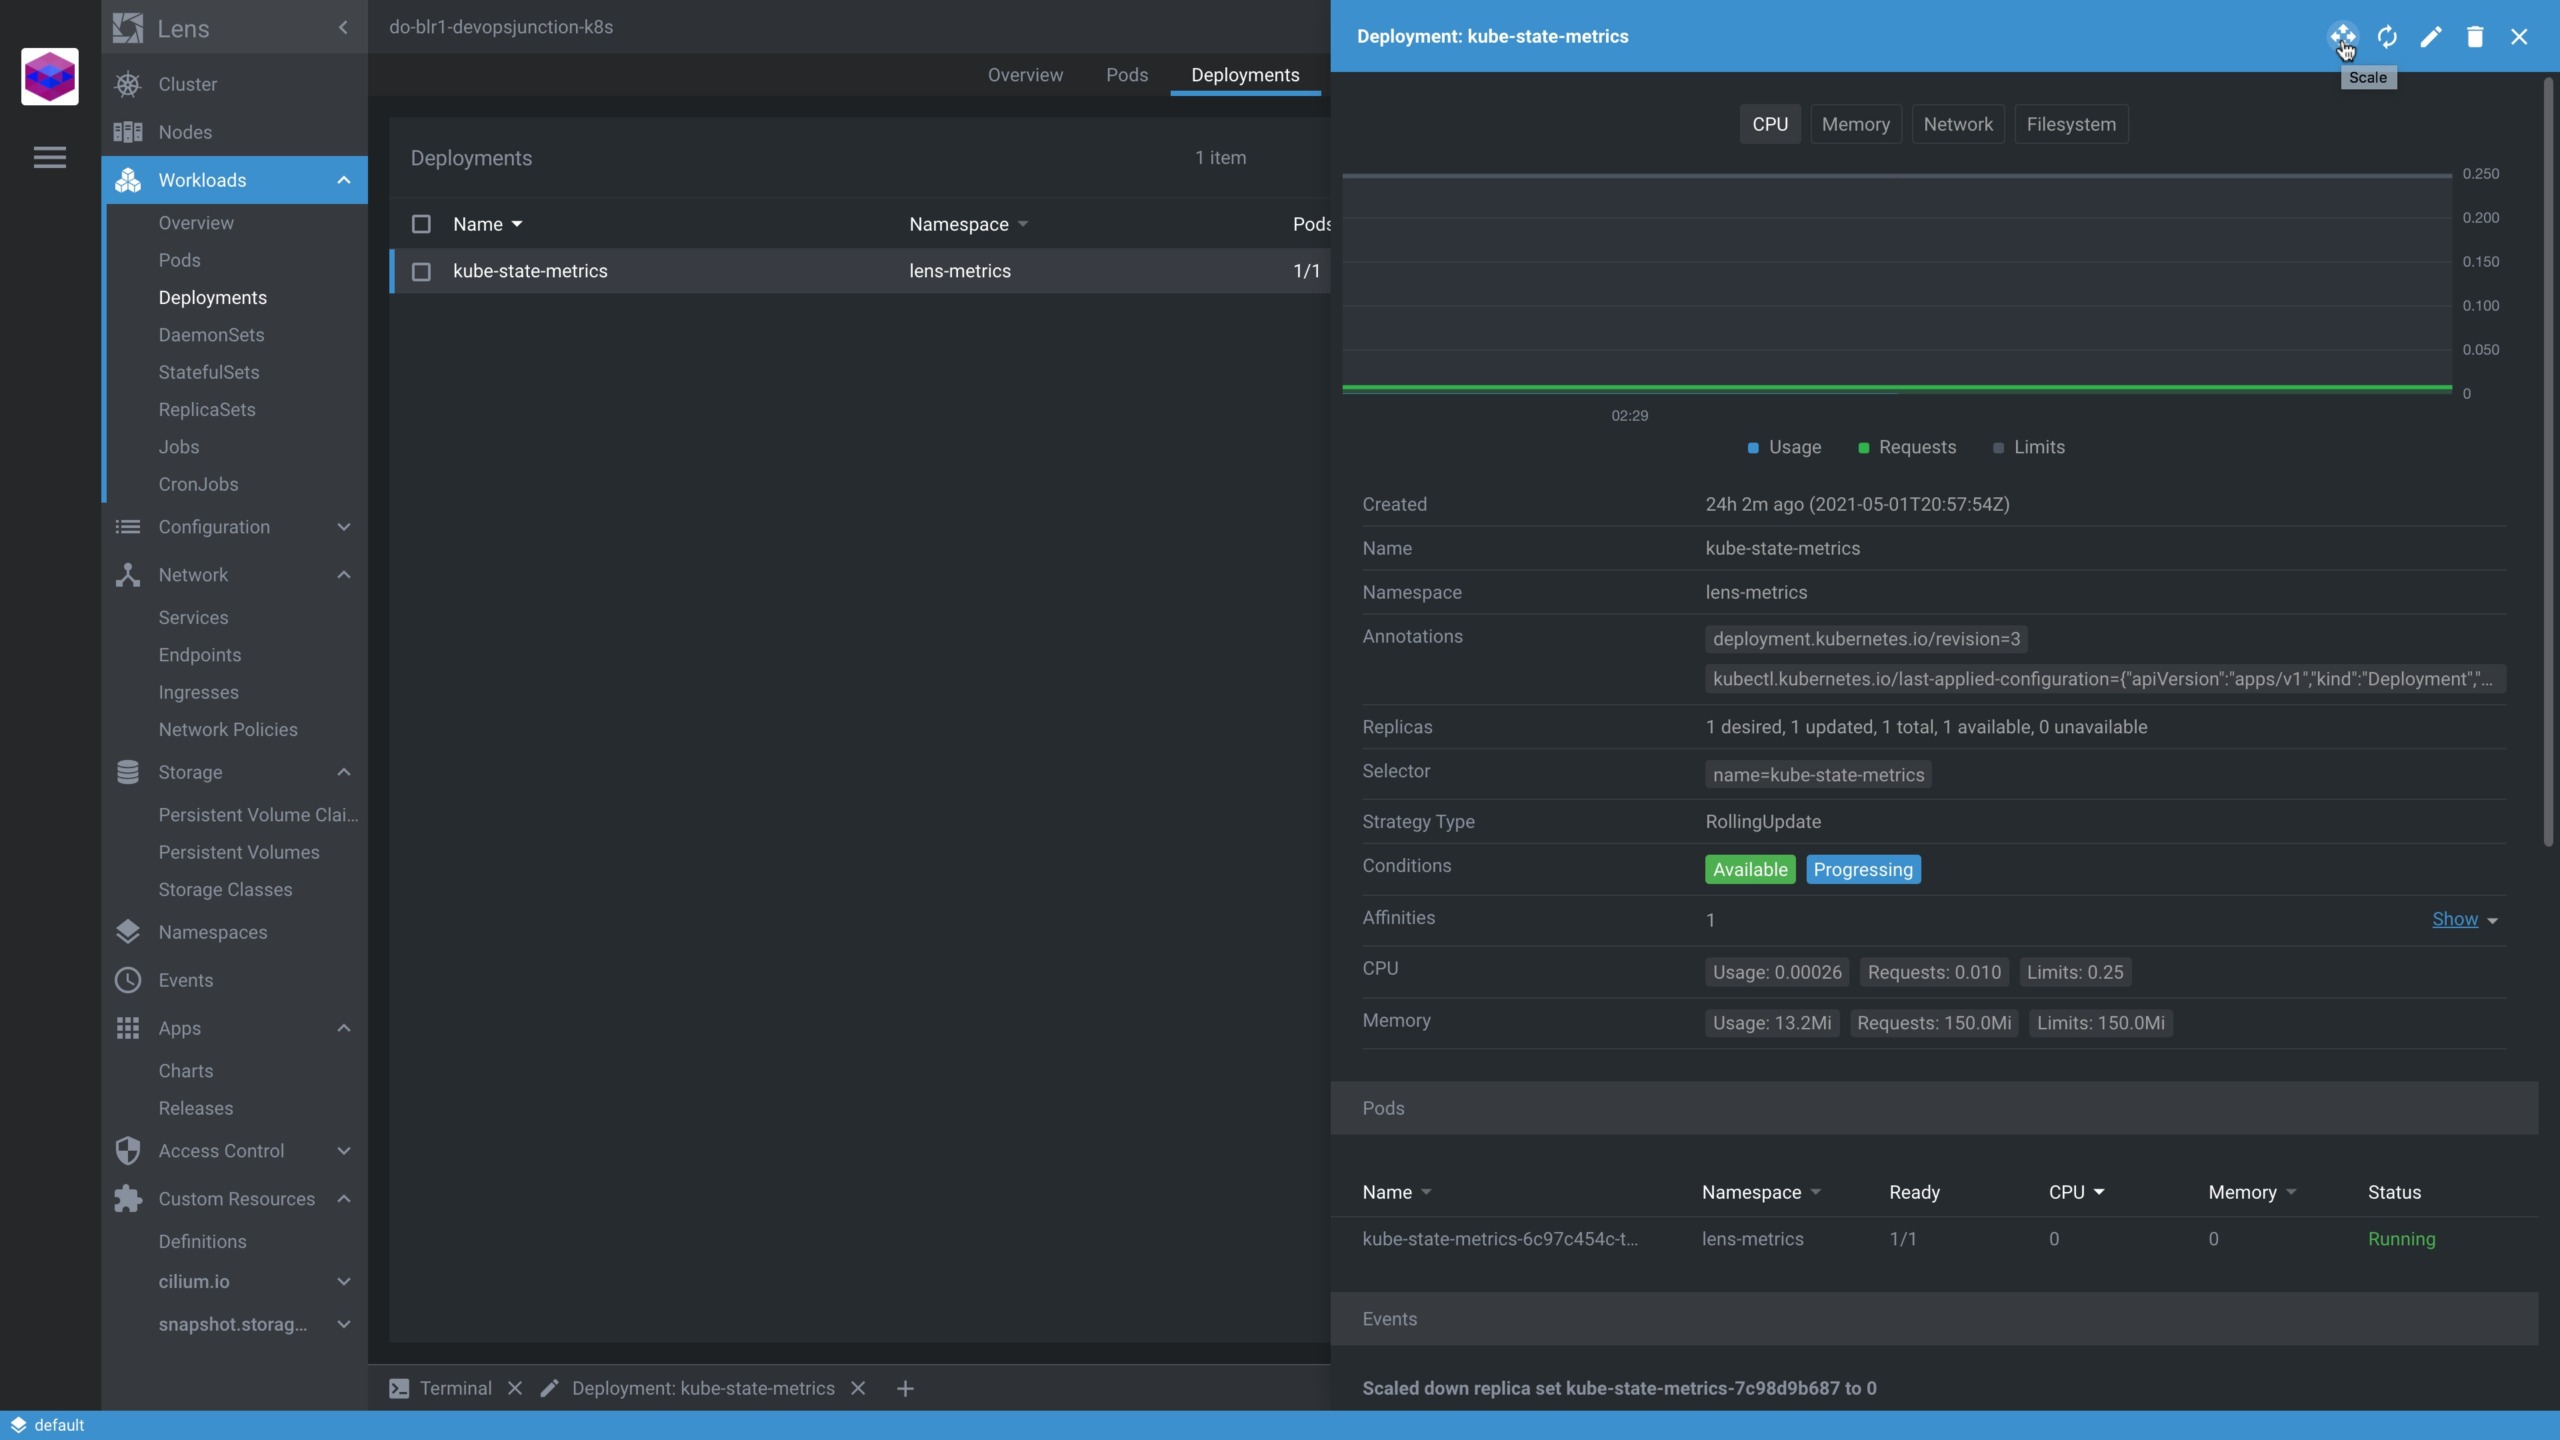Viewport: 2560px width, 1440px height.
Task: Click the Storage database icon
Action: tap(128, 772)
